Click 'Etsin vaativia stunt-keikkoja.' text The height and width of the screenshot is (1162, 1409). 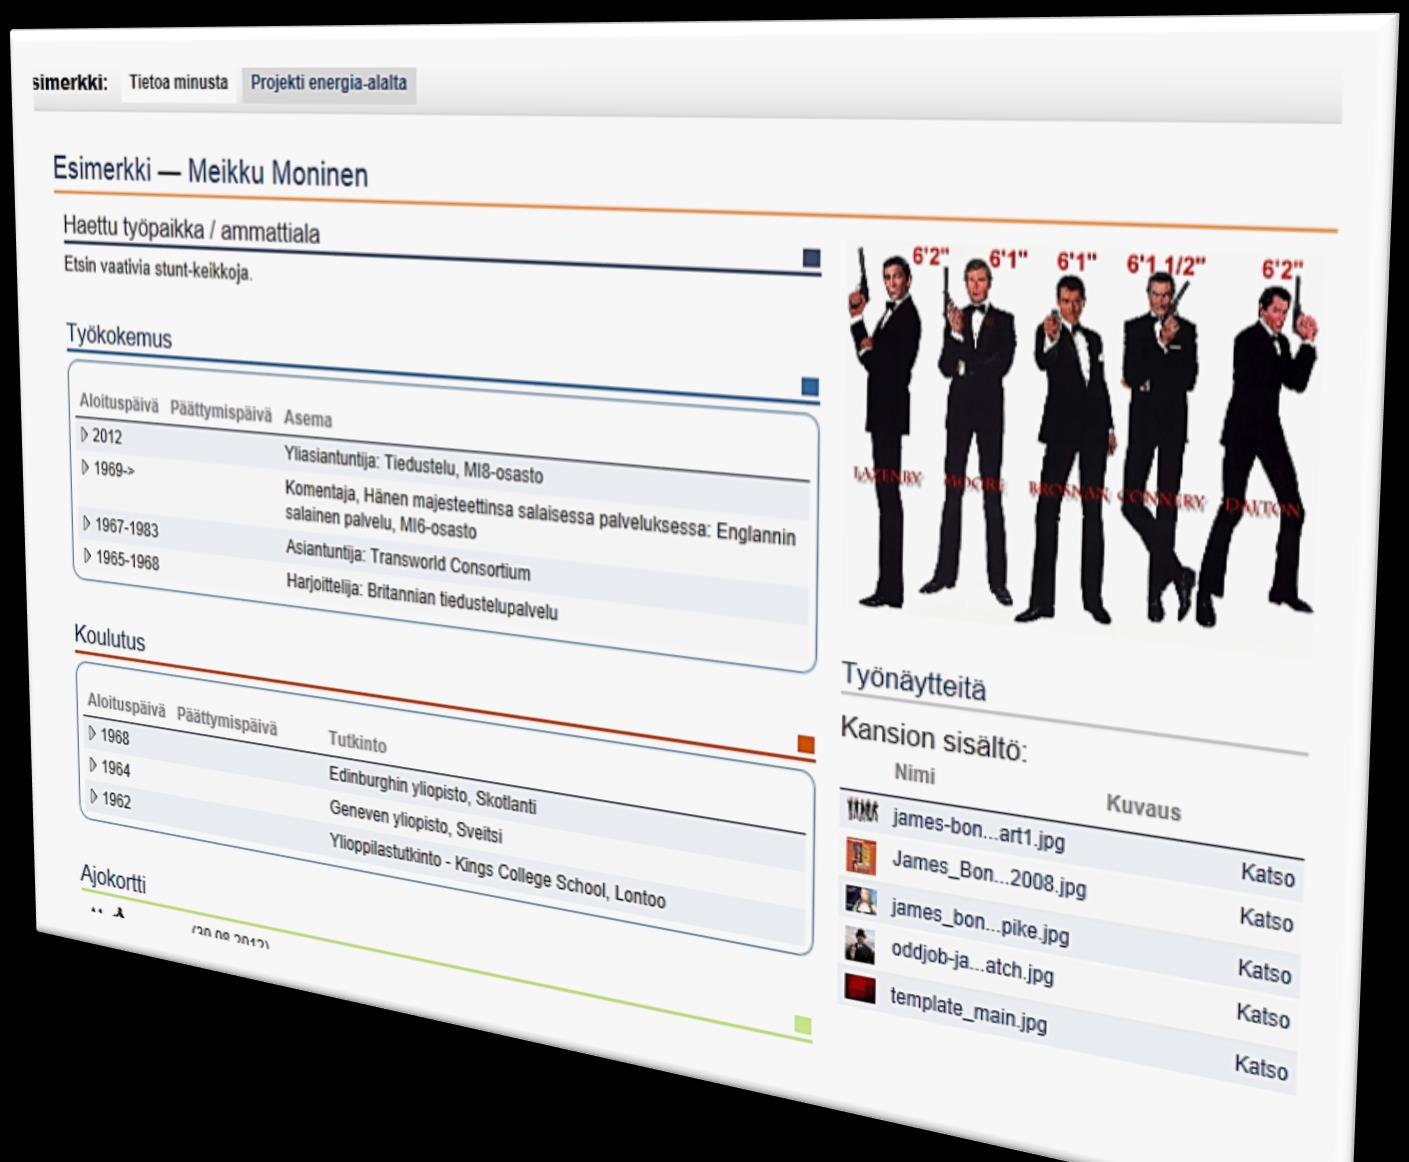(158, 268)
